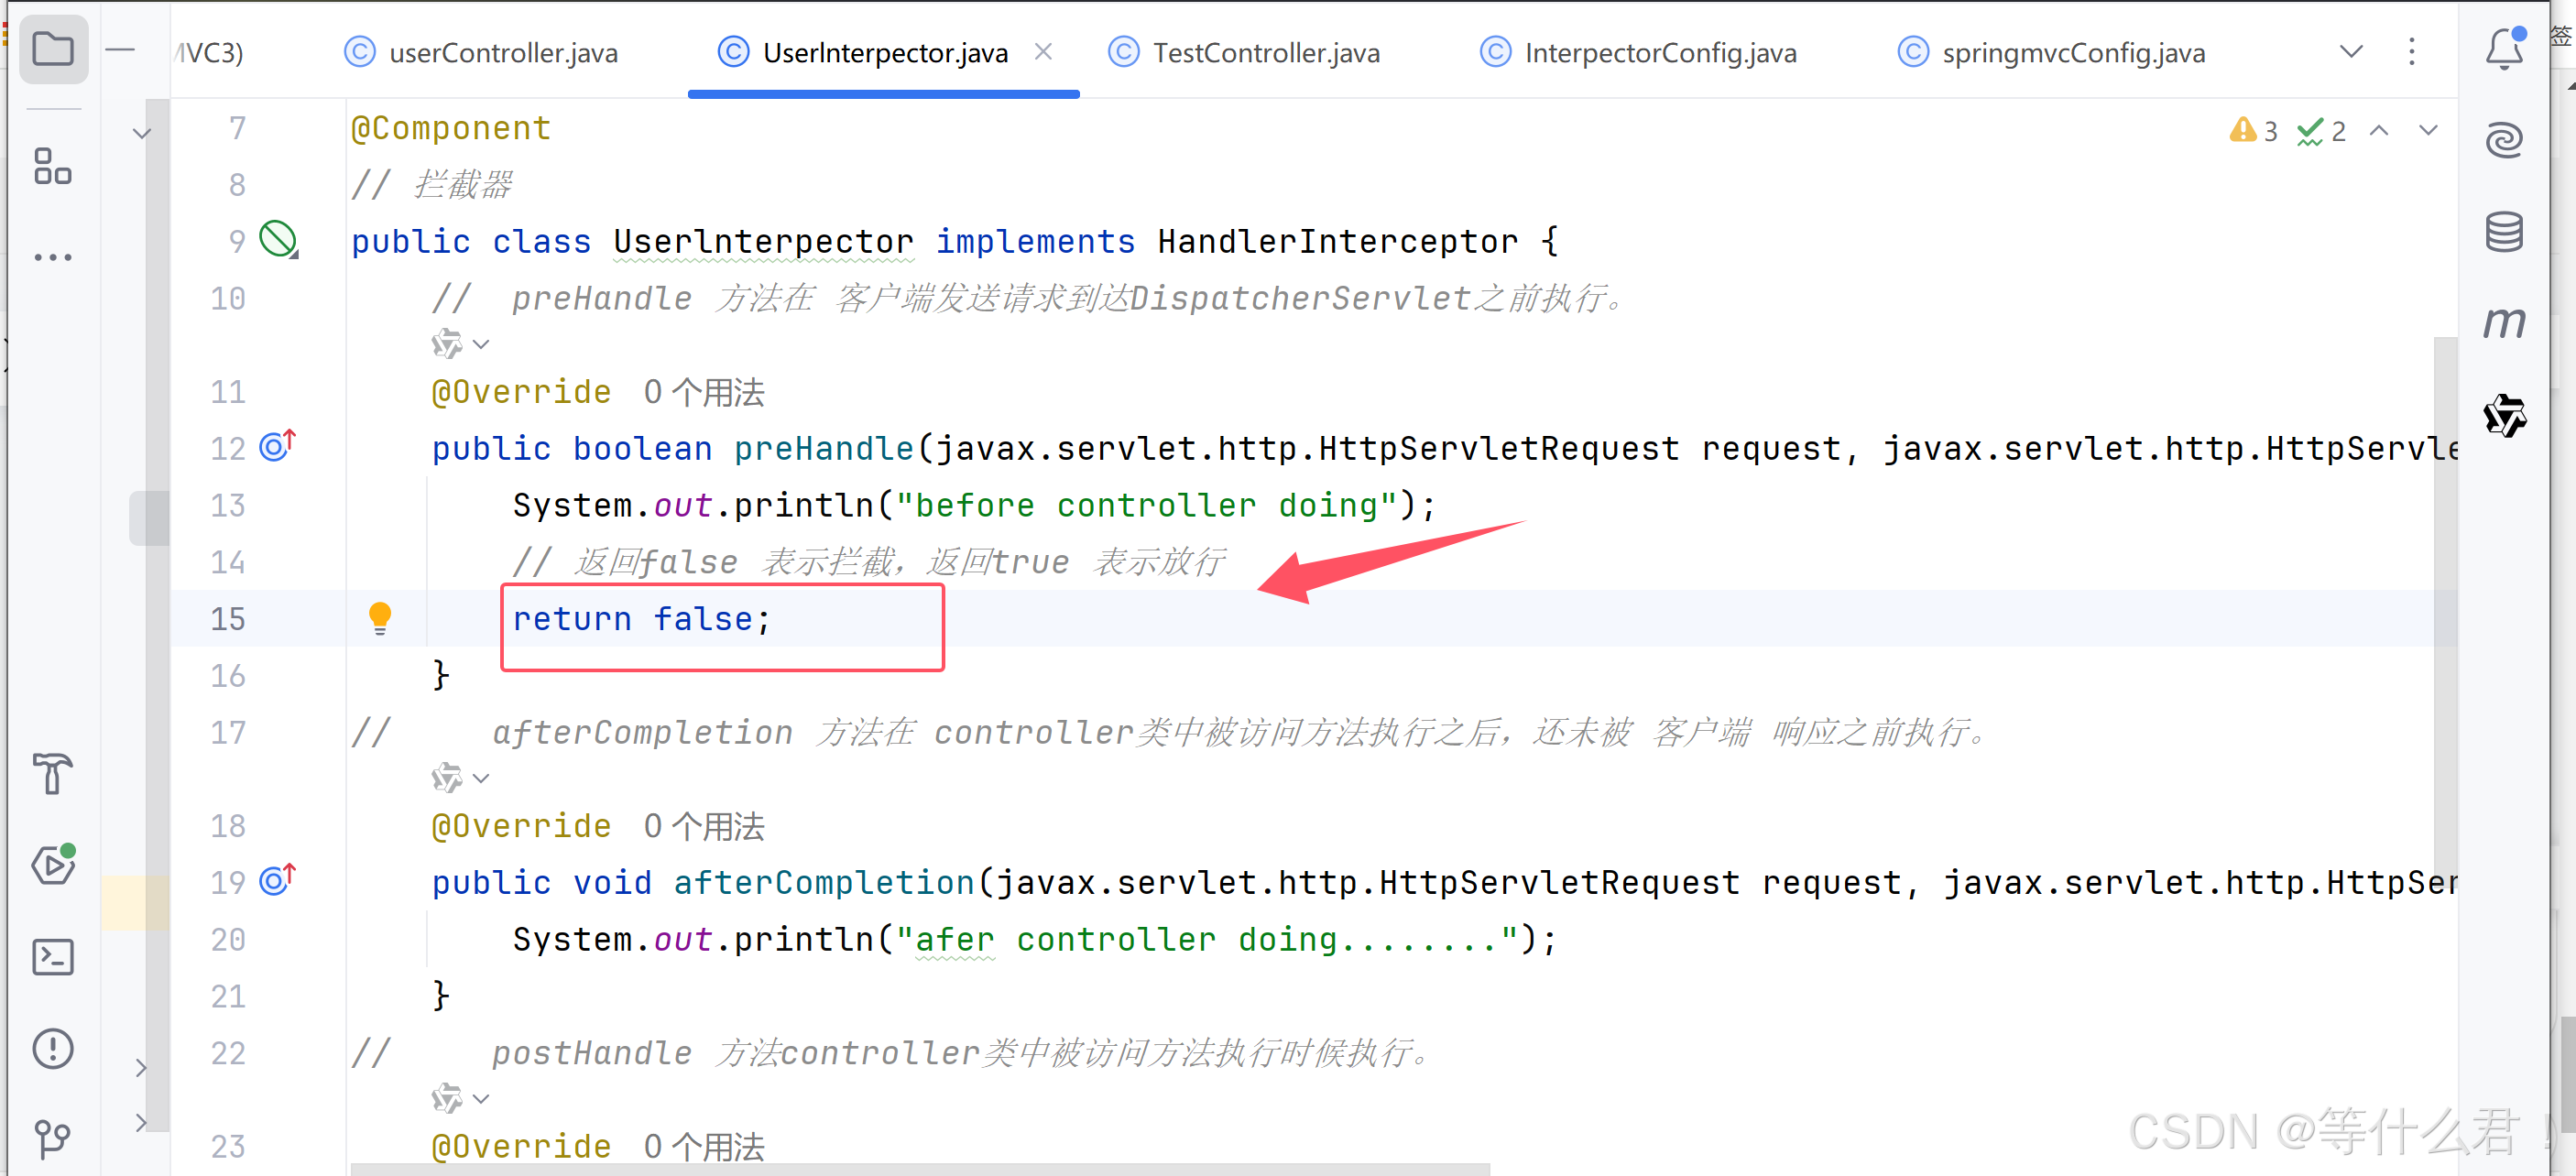Open the Project folder tool window
This screenshot has height=1176, width=2576.
coord(52,48)
